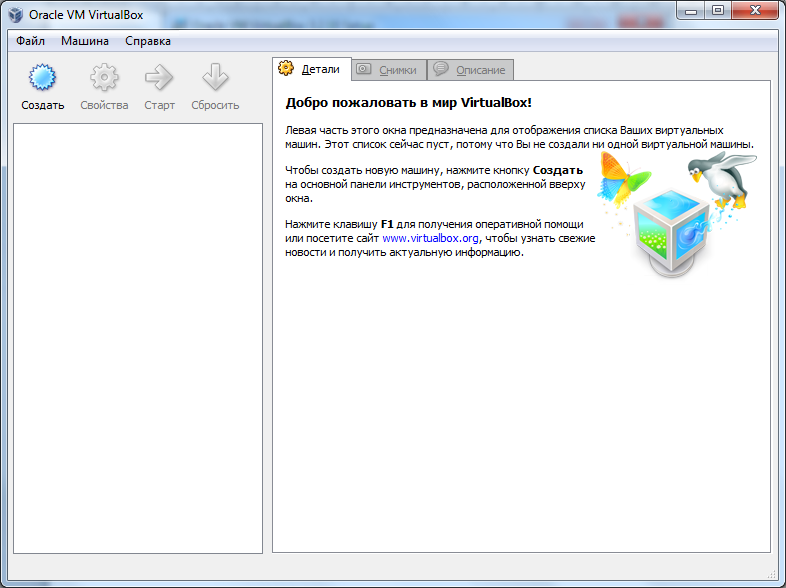Open the Файл menu
The width and height of the screenshot is (786, 588).
coord(30,41)
